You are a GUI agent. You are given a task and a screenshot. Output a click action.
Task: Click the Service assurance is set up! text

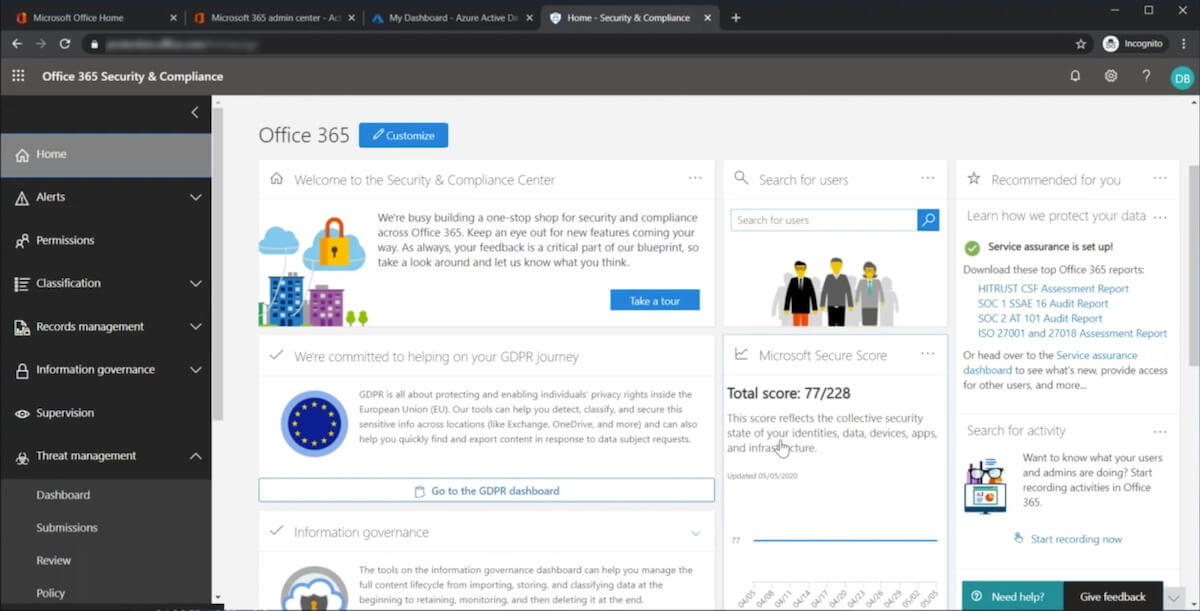(x=1050, y=247)
